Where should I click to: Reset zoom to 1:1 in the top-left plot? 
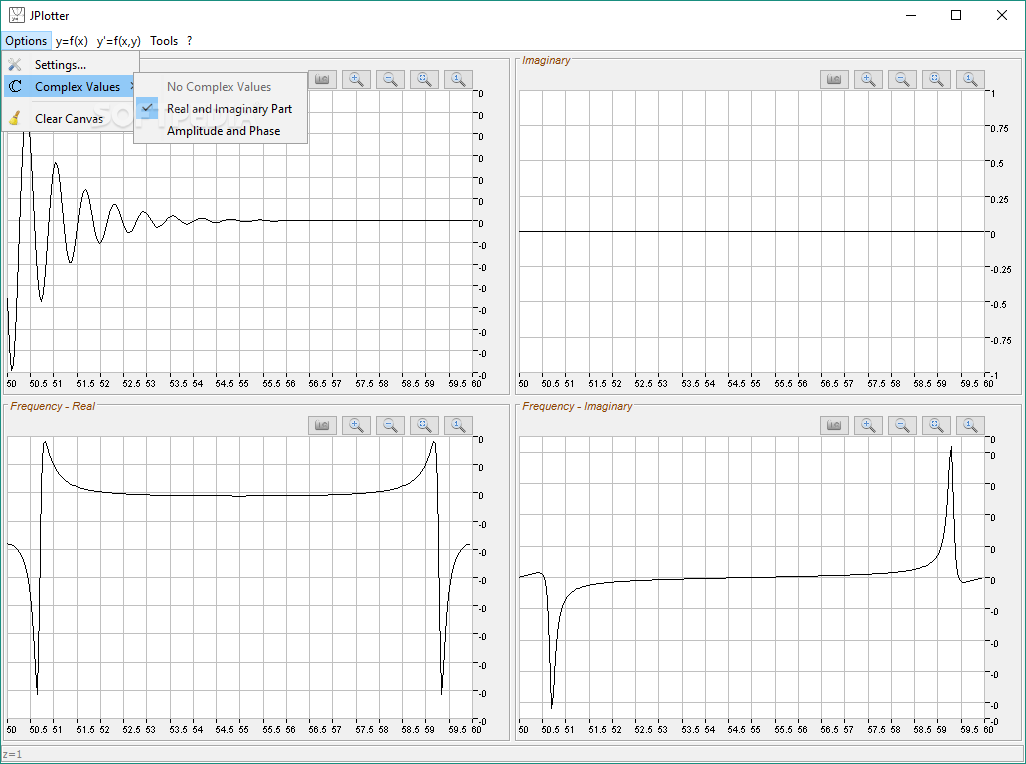point(458,79)
